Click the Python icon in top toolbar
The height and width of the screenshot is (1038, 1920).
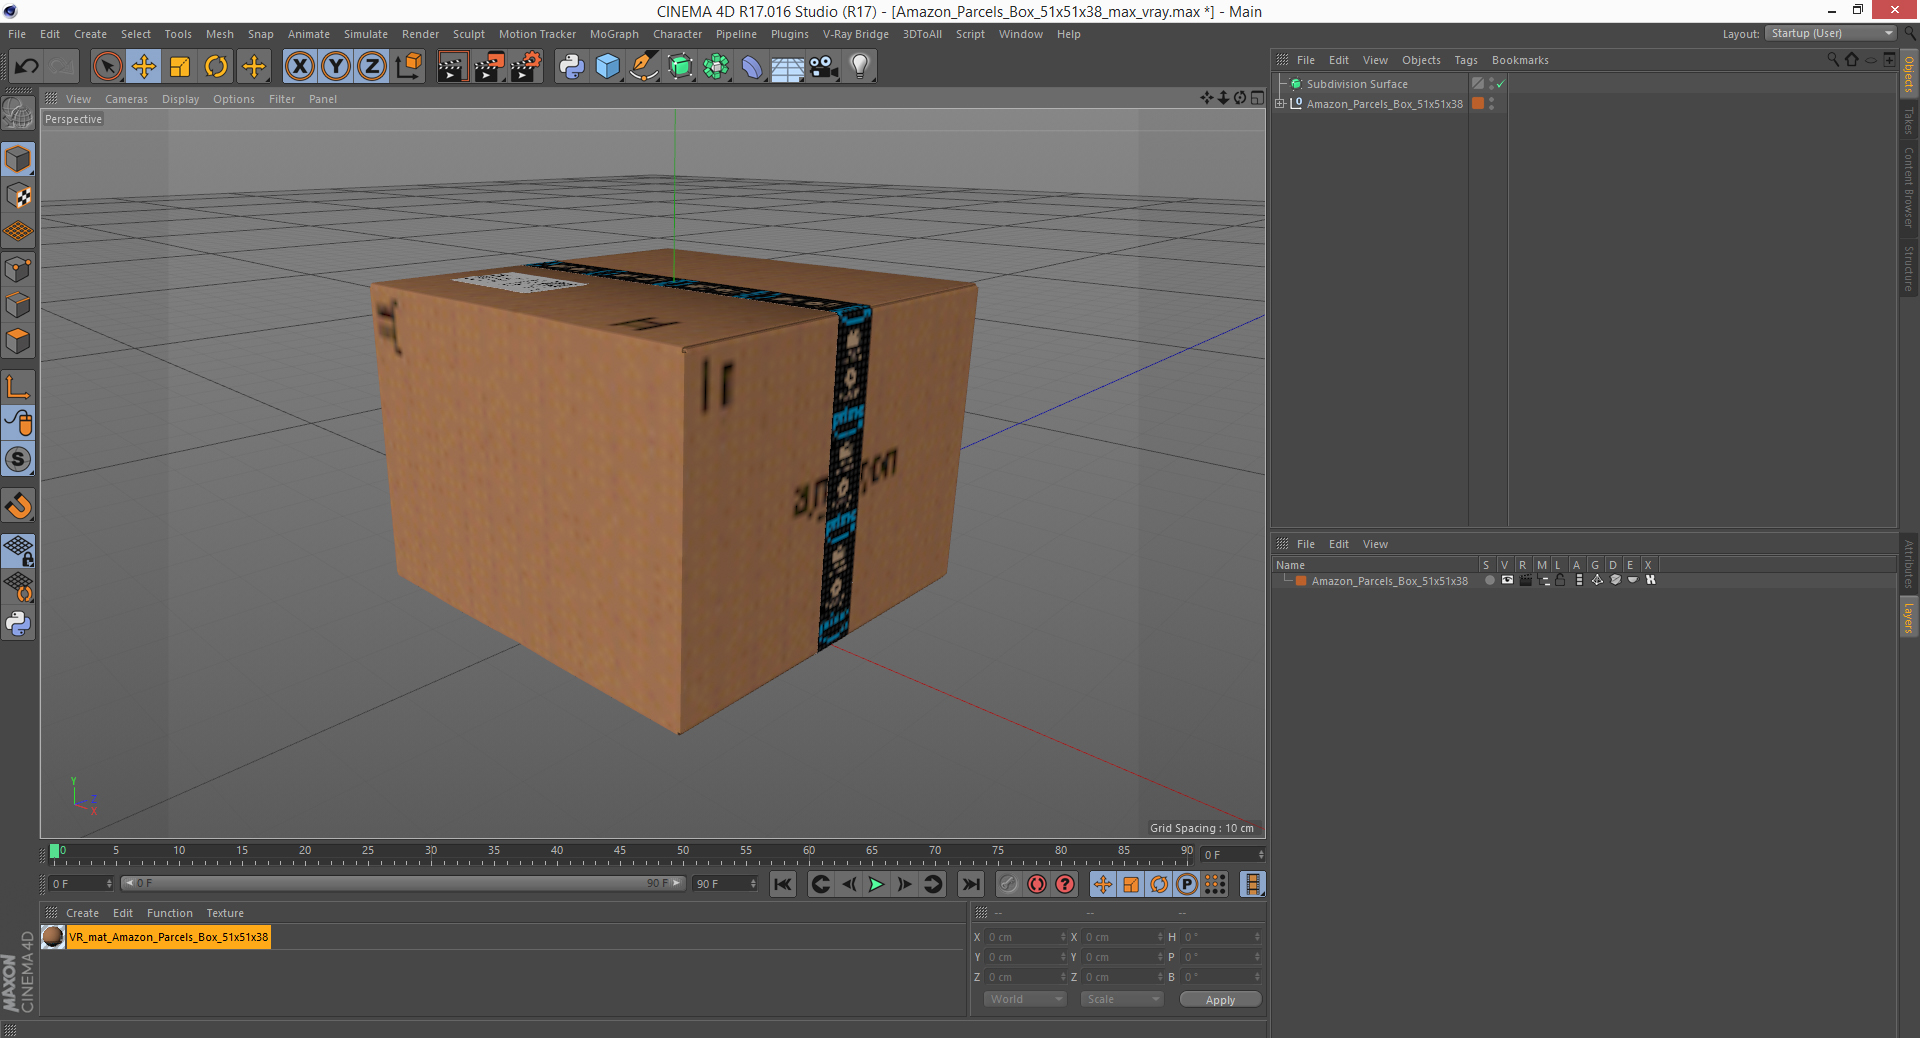(572, 67)
